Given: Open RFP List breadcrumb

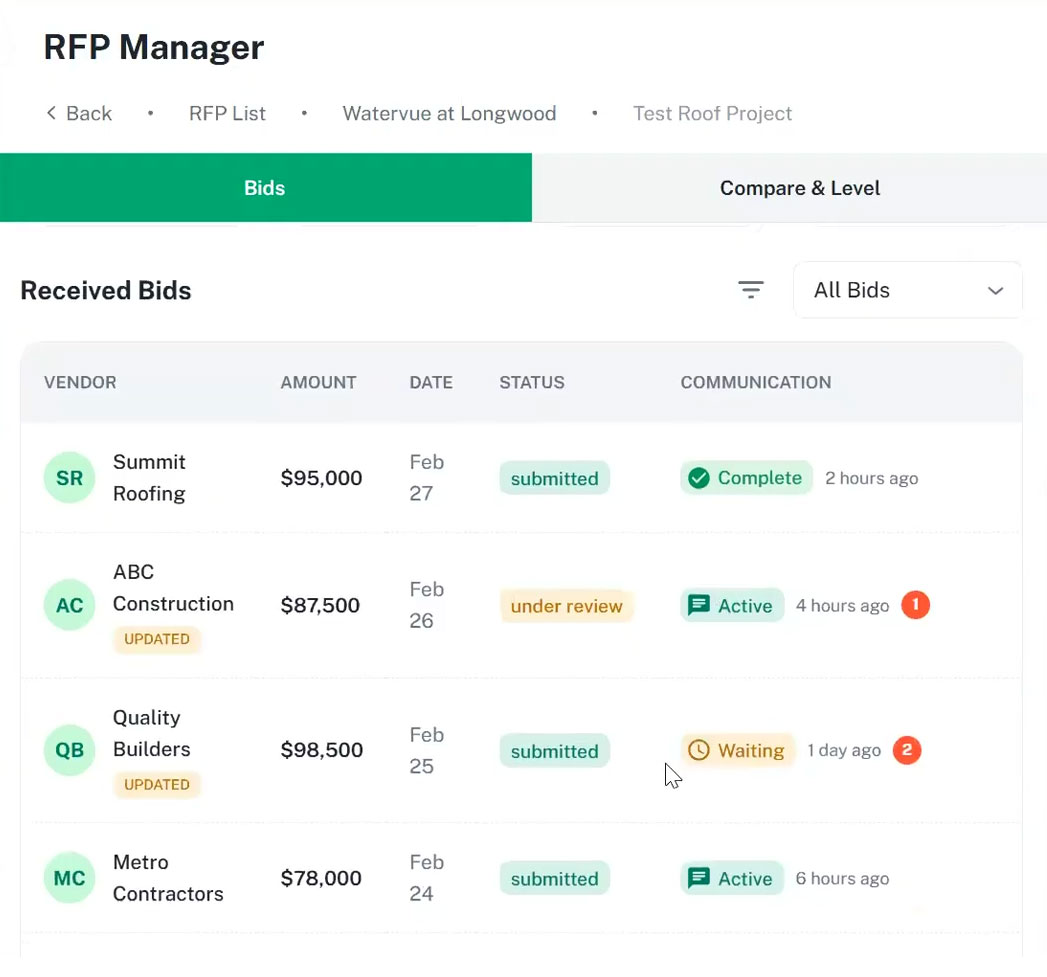Looking at the screenshot, I should pyautogui.click(x=227, y=114).
